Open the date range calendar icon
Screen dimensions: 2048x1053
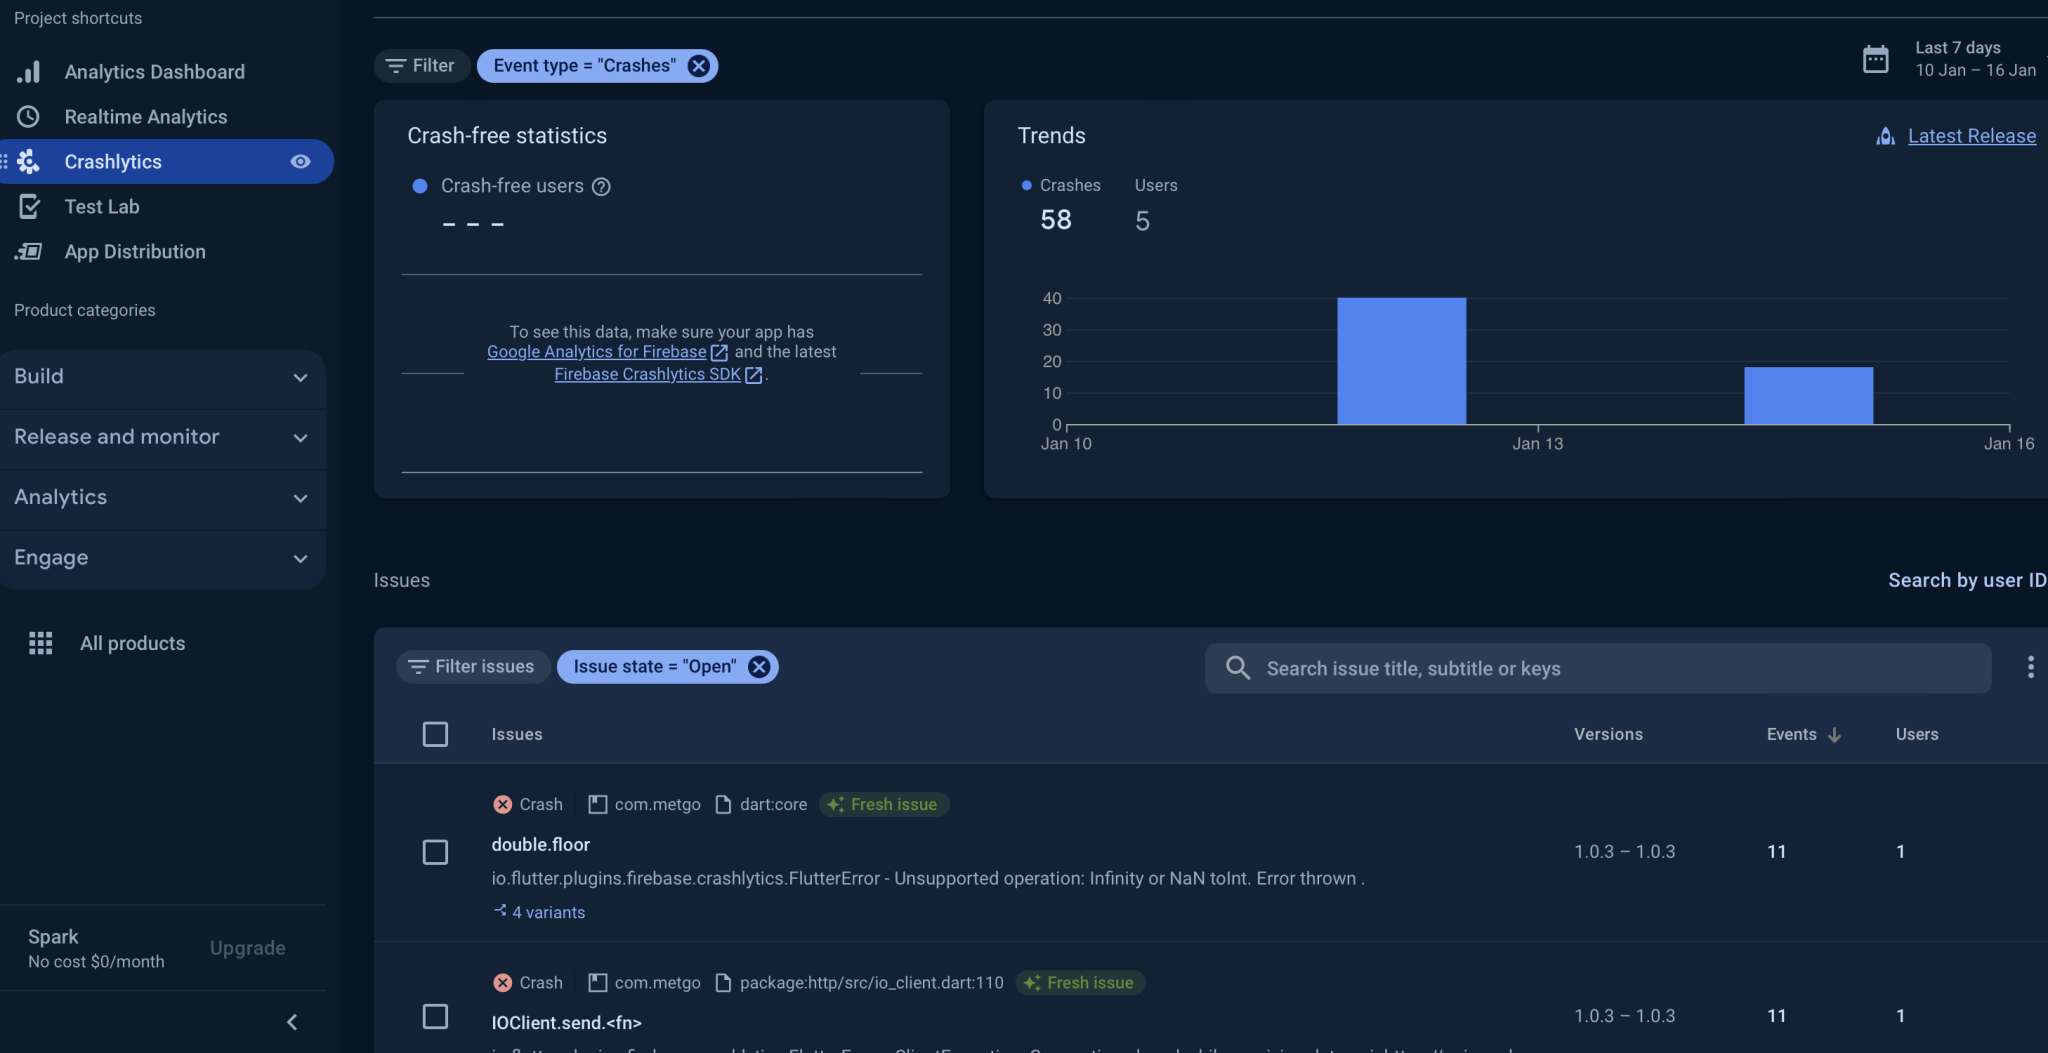coord(1875,59)
